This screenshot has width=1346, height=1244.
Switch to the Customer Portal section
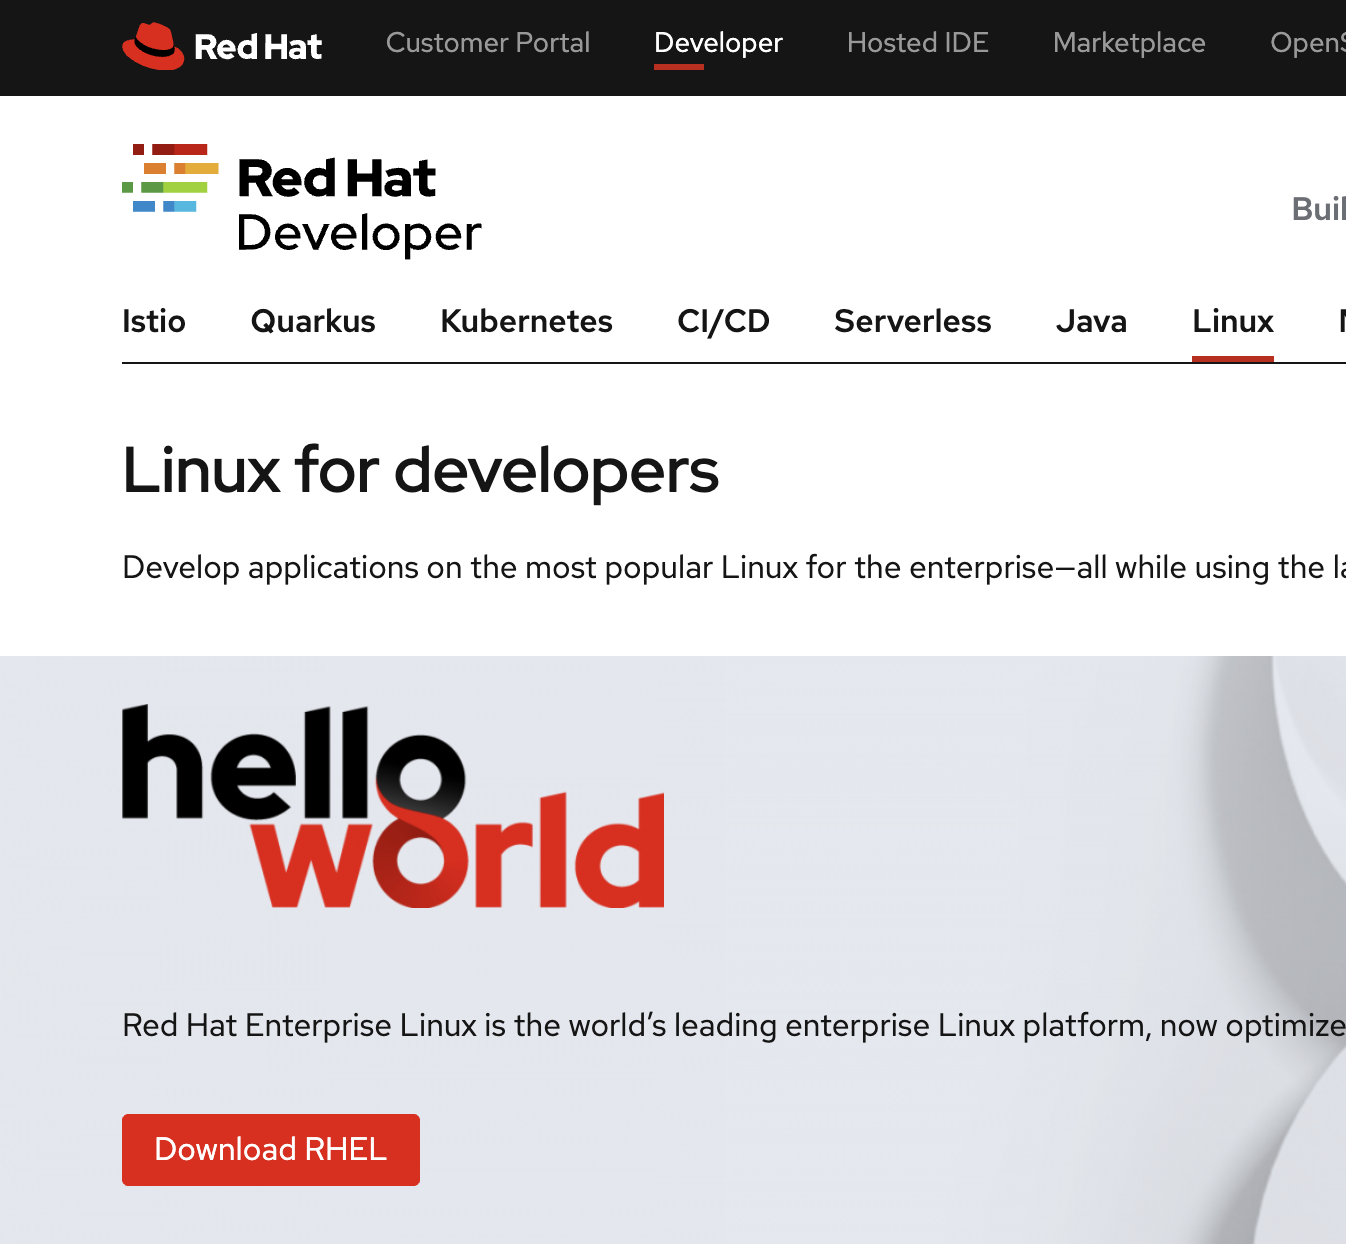488,44
